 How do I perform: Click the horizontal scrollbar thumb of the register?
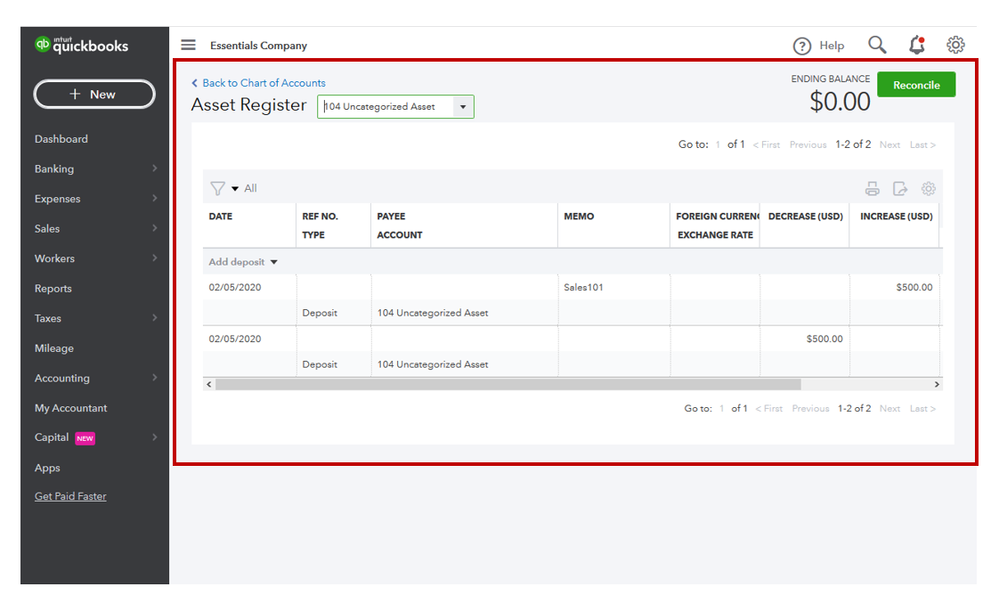(508, 384)
